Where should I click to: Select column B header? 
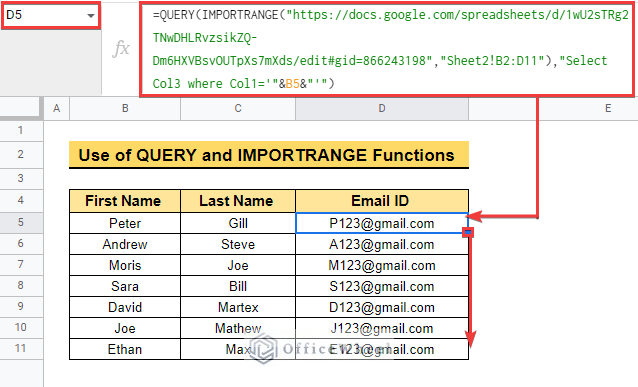[125, 108]
